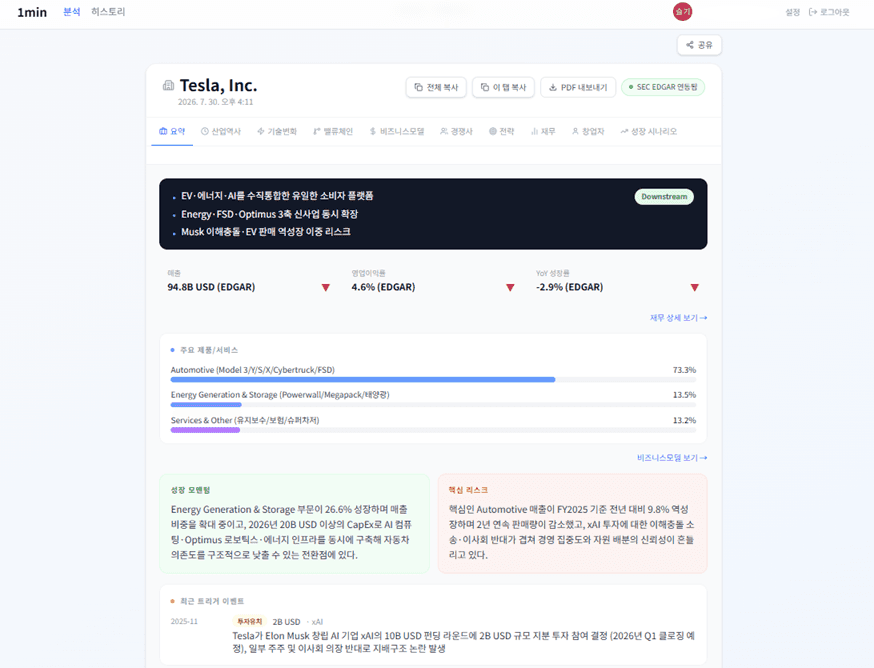
Task: Click the SEC EDGAR 연동됨 badge
Action: pyautogui.click(x=663, y=87)
